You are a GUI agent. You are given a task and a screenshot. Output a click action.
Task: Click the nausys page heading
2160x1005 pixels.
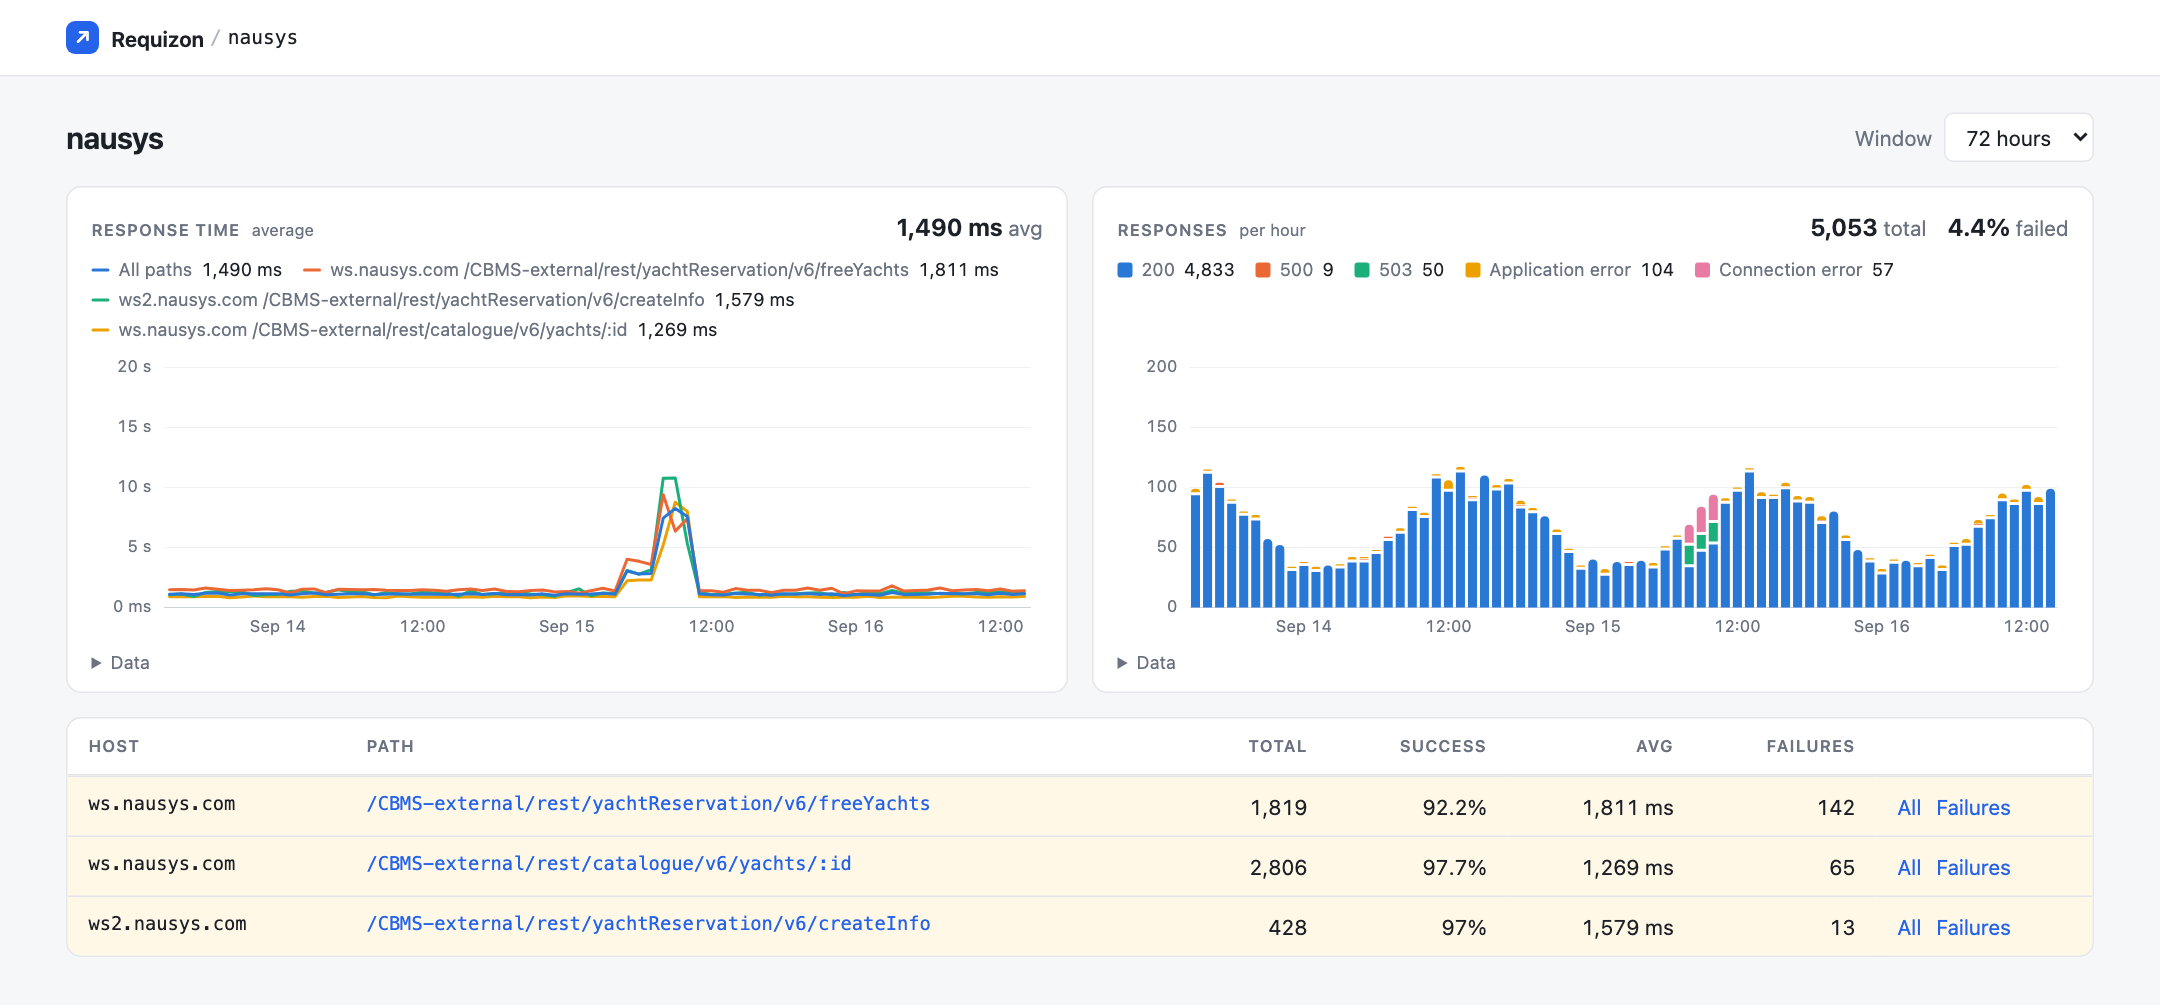(x=115, y=139)
